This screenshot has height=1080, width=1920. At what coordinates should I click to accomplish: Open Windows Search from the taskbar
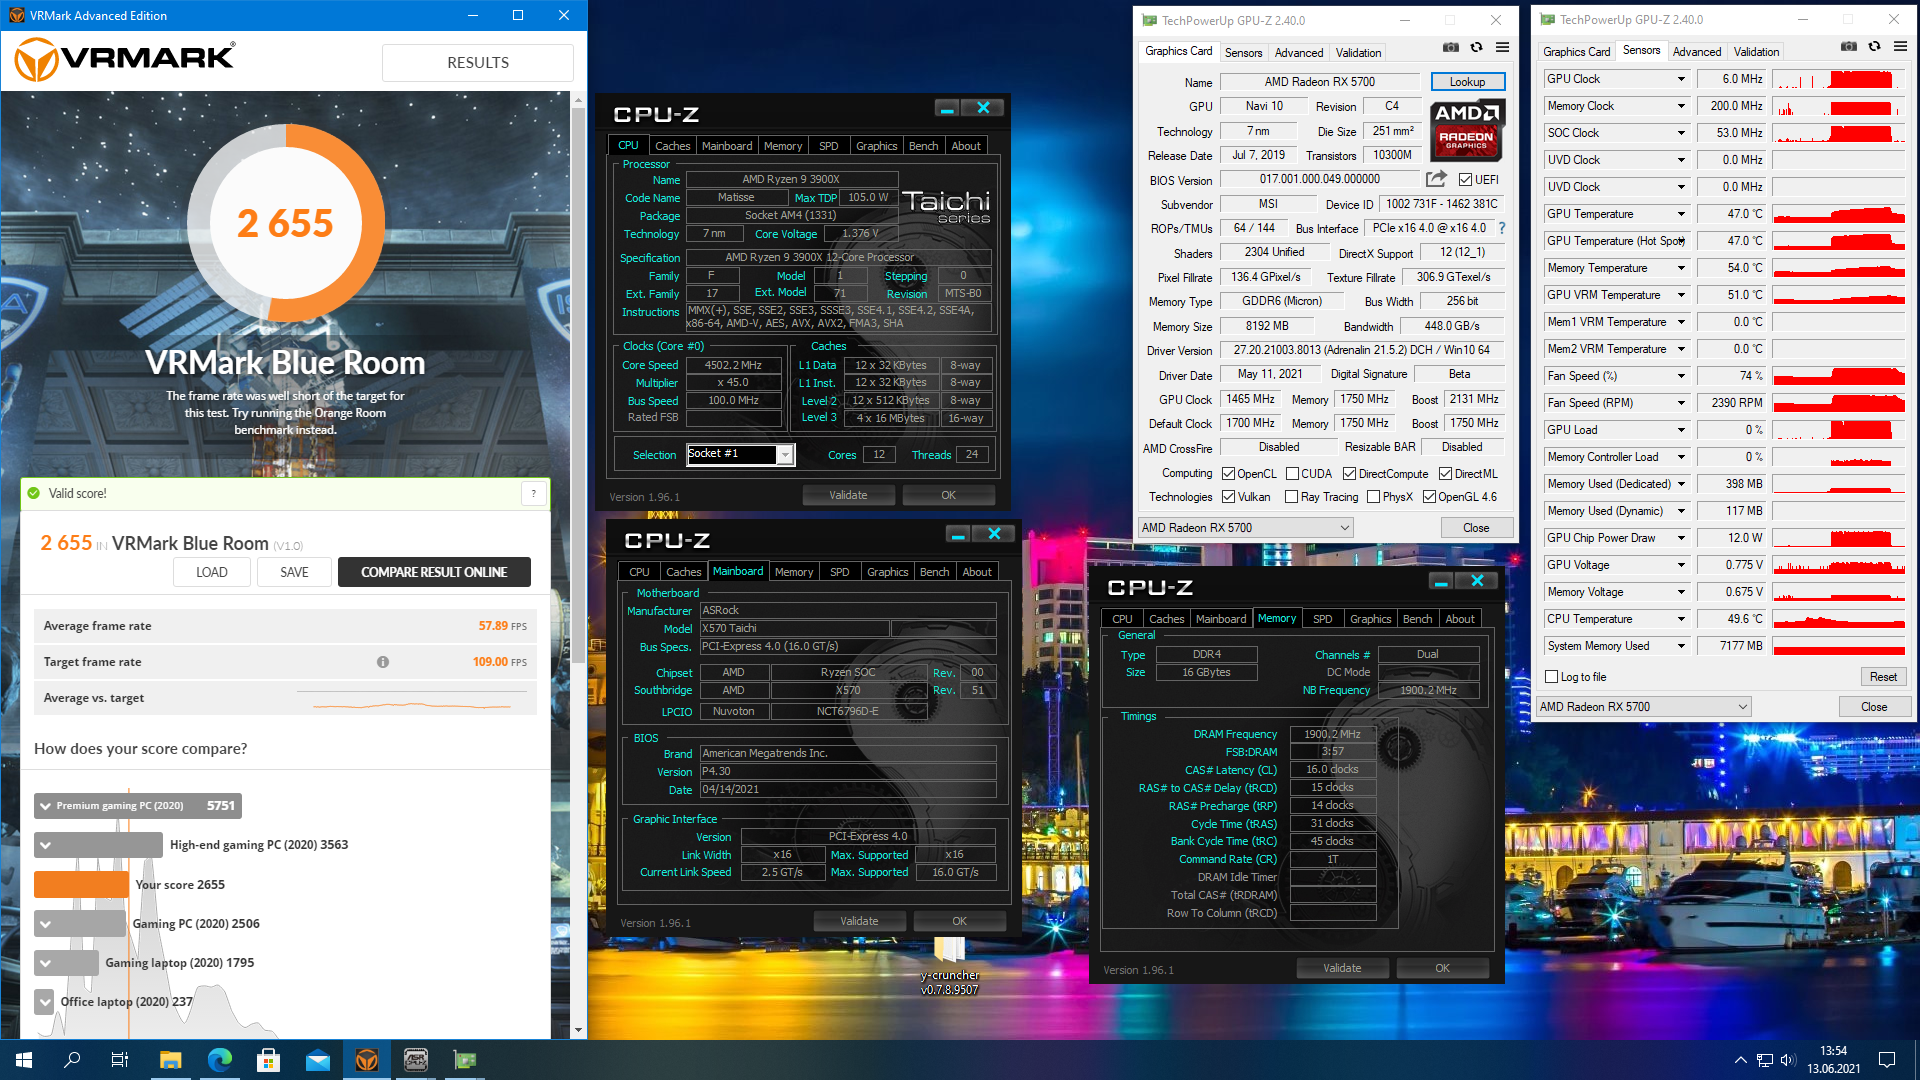click(72, 1060)
